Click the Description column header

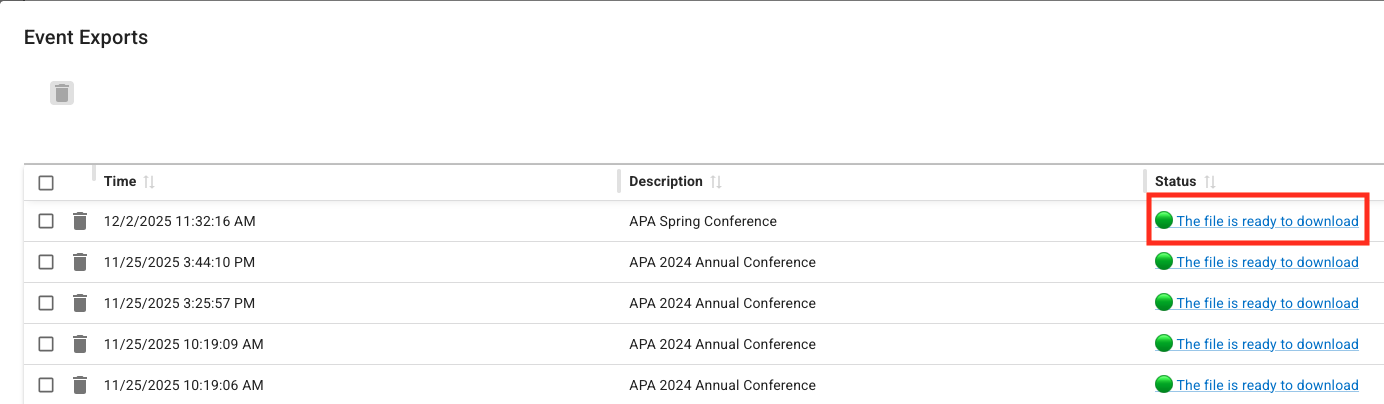point(666,182)
